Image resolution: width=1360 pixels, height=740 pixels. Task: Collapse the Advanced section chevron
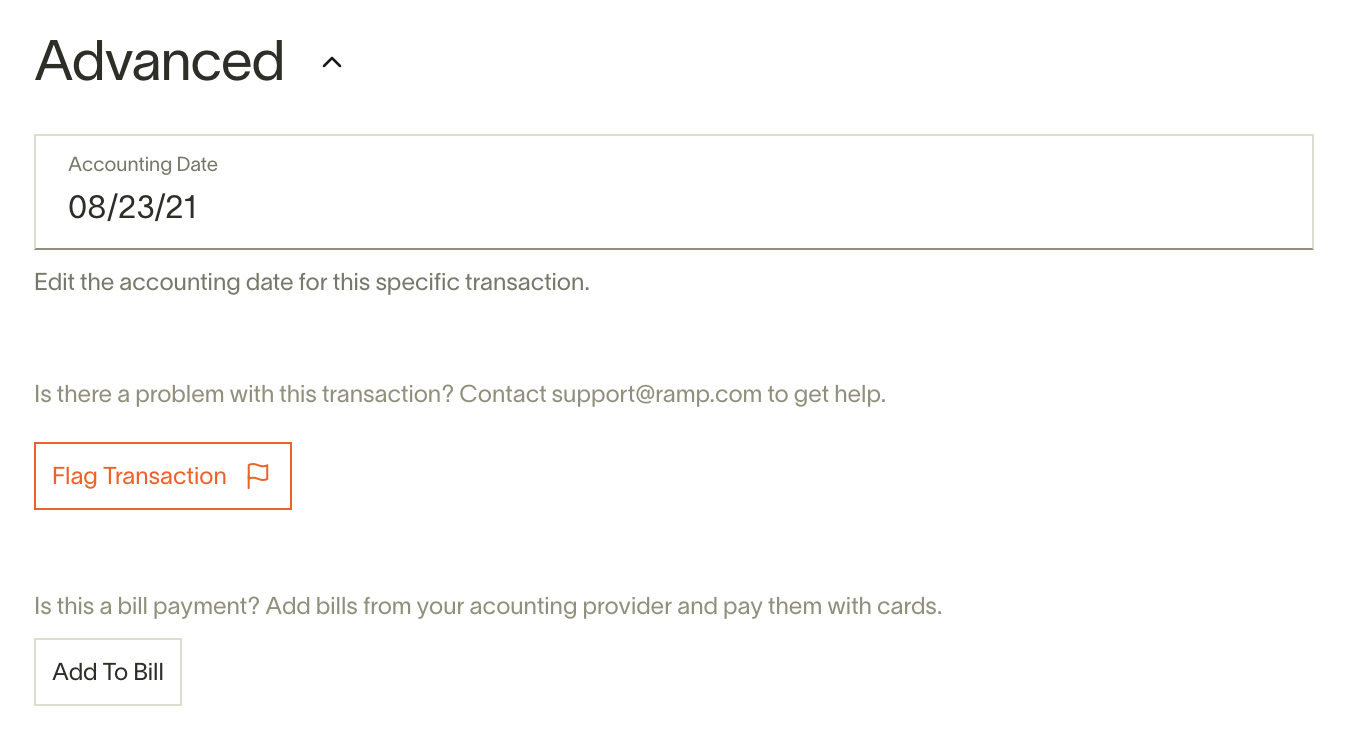point(332,63)
